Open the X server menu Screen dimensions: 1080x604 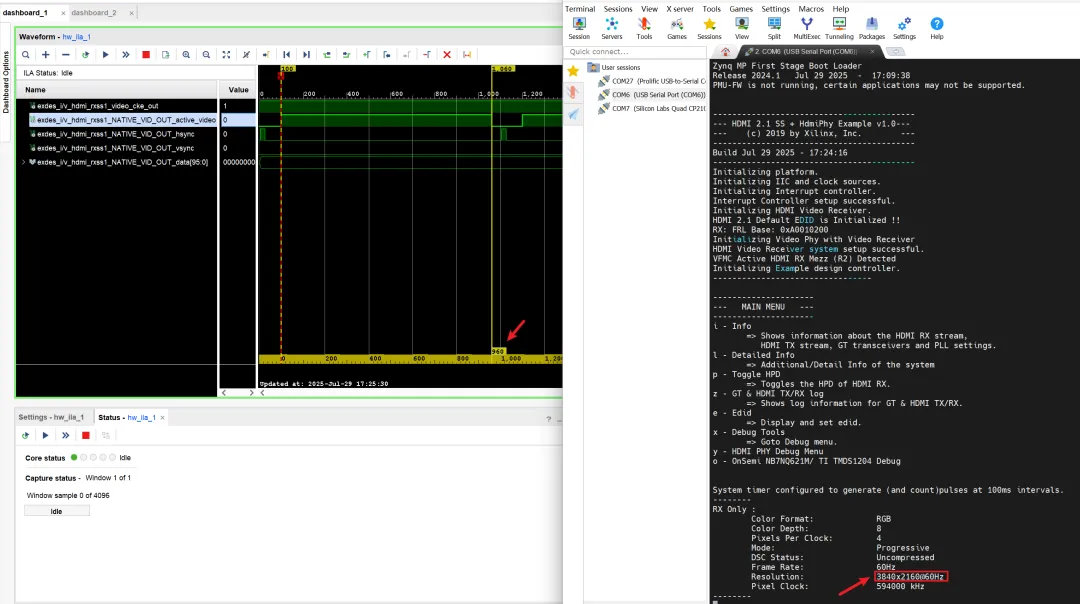680,9
